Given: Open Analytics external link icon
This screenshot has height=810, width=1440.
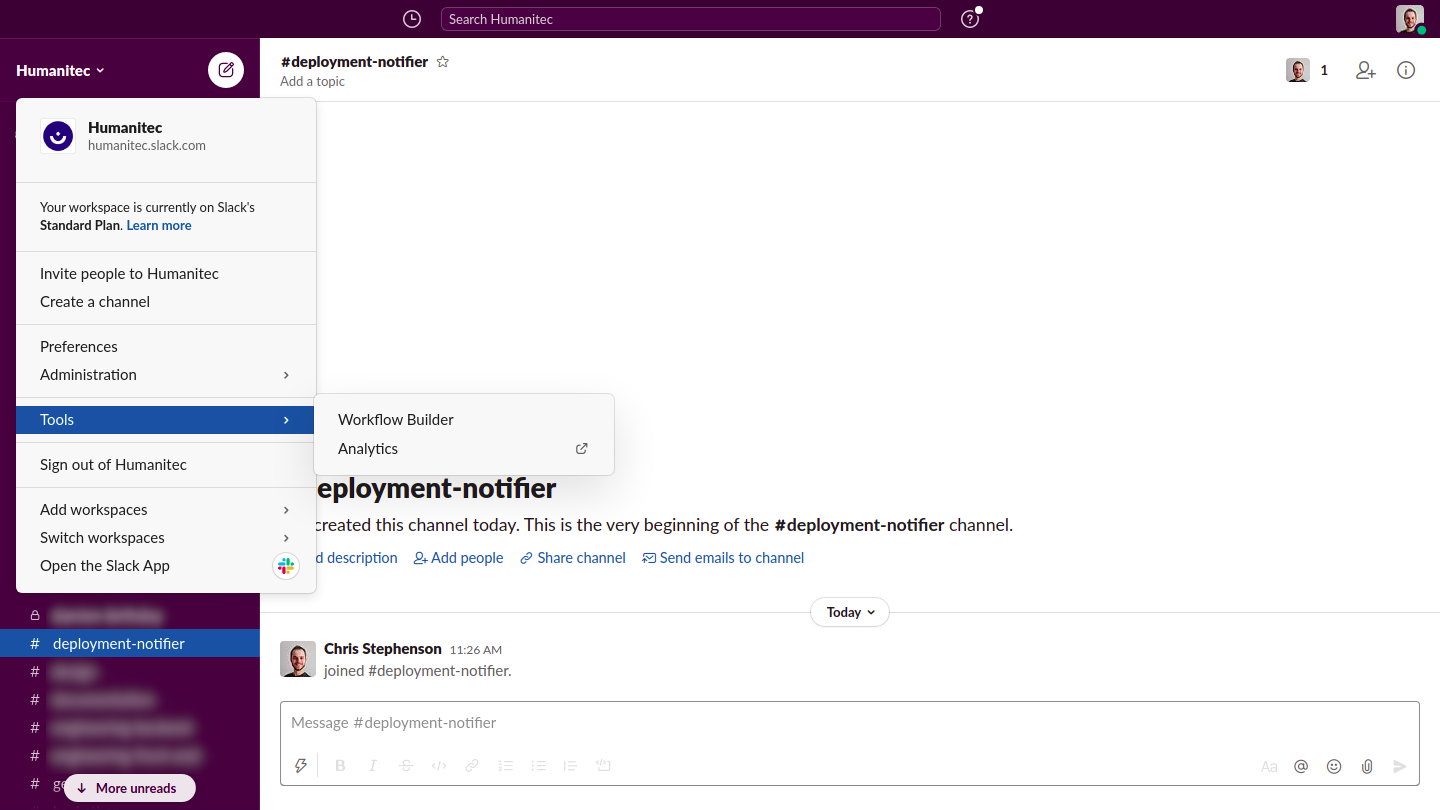Looking at the screenshot, I should pyautogui.click(x=582, y=449).
